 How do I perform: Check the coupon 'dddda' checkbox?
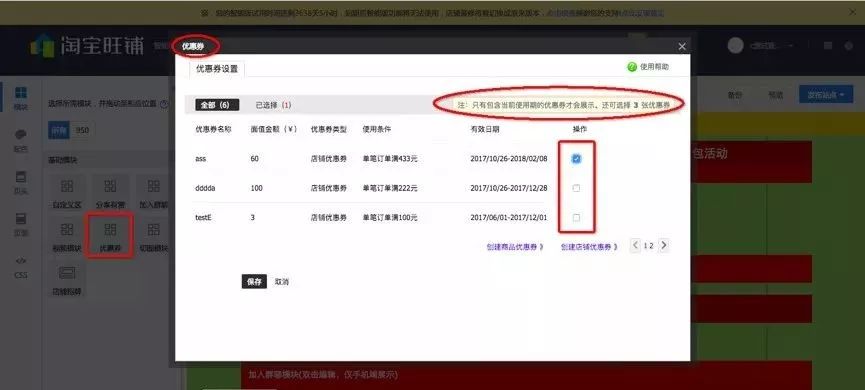click(576, 188)
